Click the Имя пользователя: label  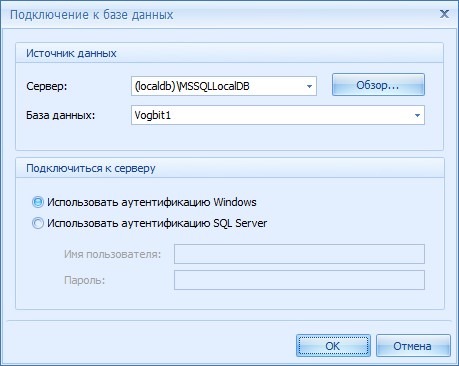(113, 254)
